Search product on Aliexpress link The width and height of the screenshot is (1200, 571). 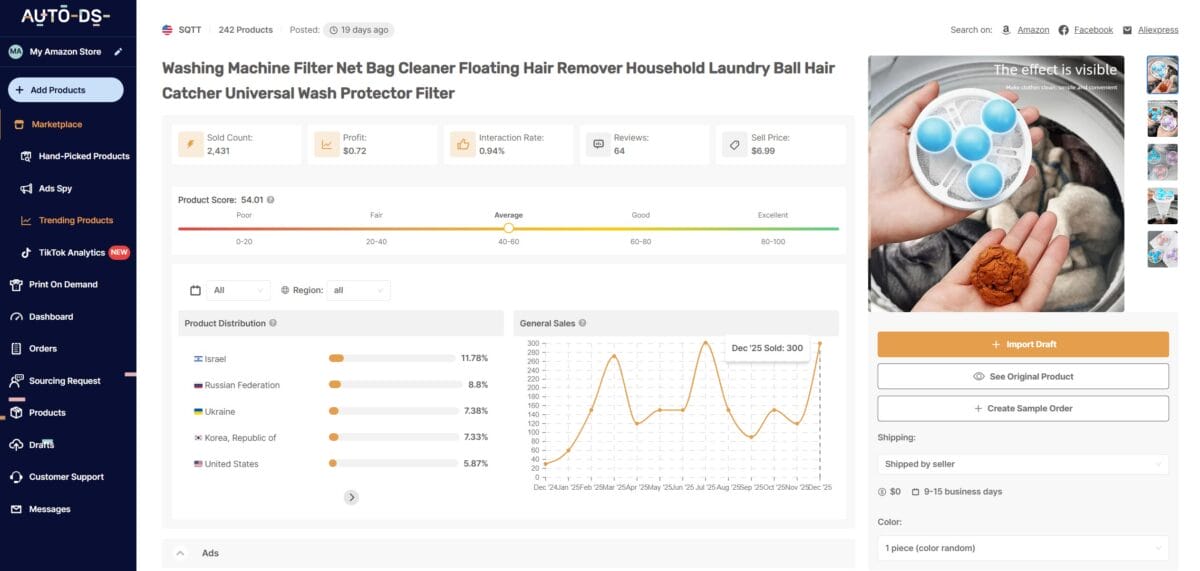click(1158, 30)
